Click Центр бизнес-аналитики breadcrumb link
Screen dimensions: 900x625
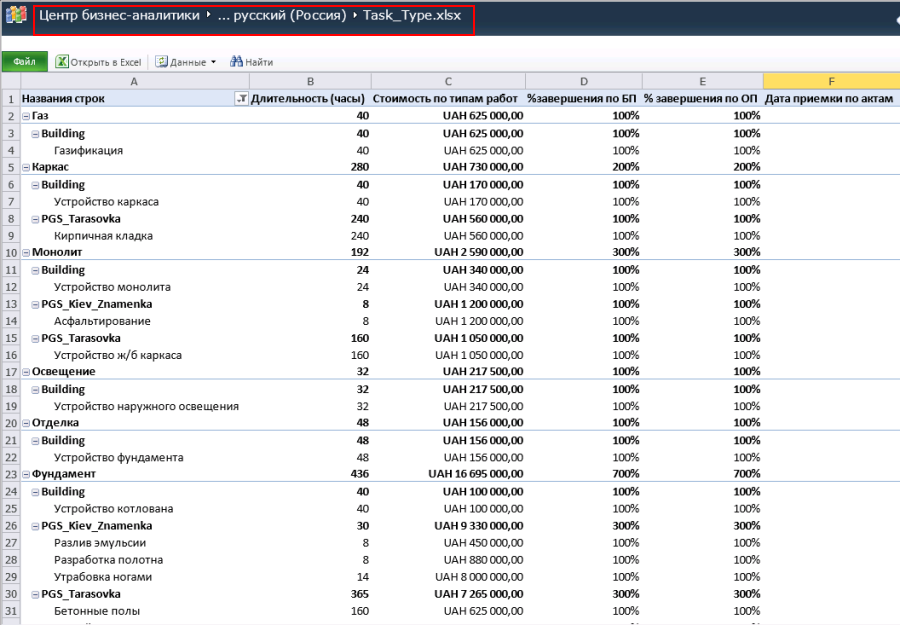119,15
